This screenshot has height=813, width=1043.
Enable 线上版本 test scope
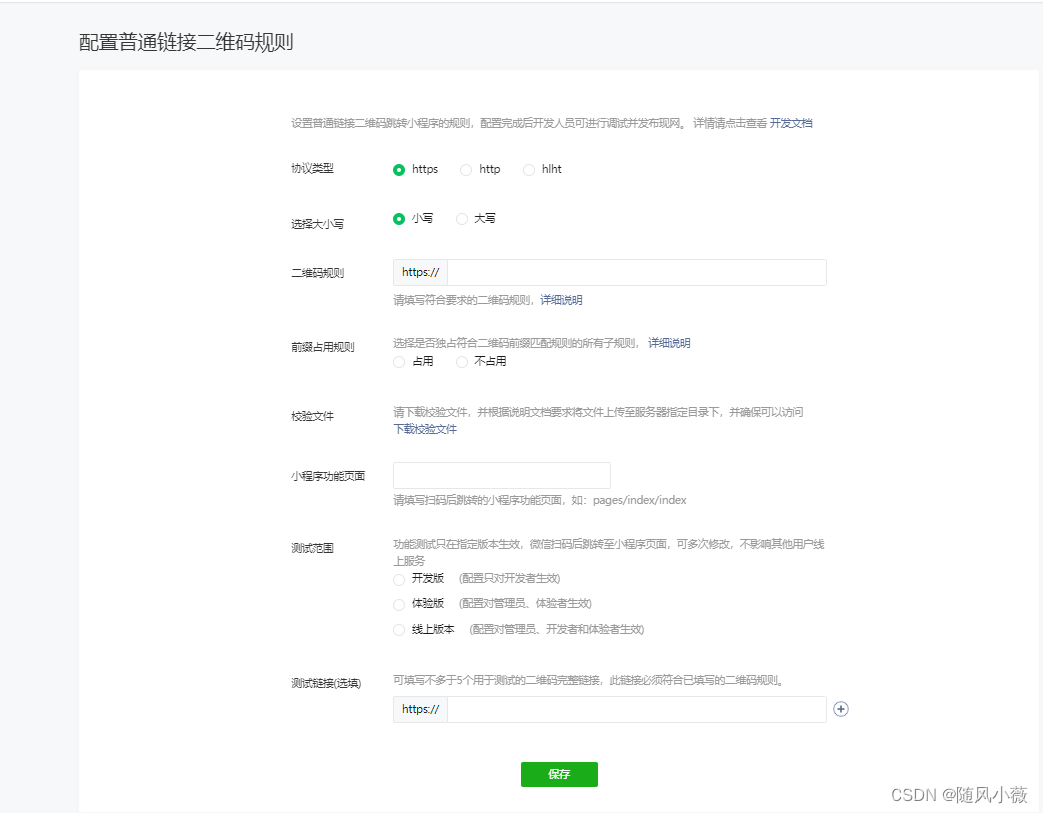point(398,629)
